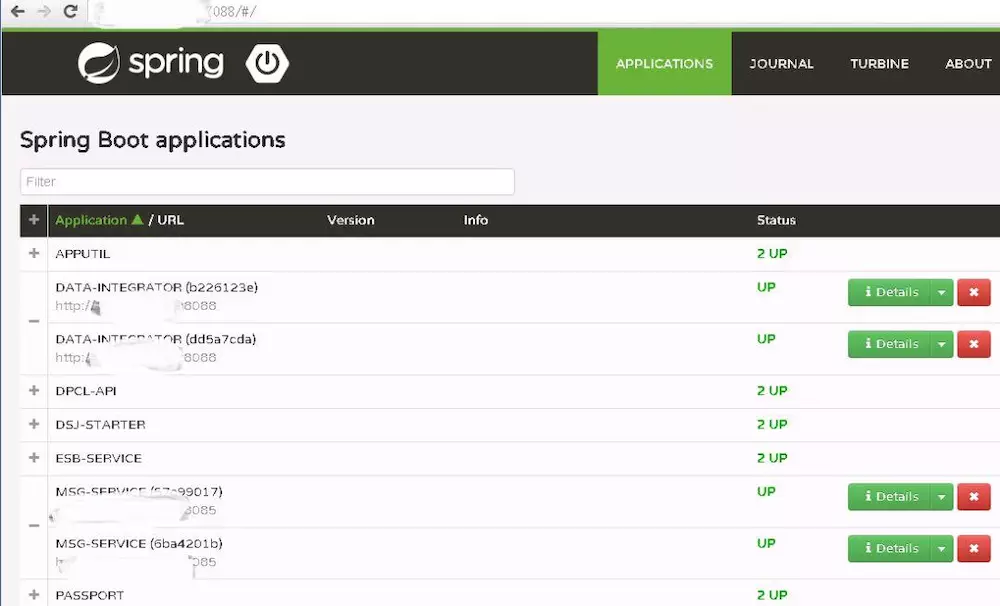Sort by Info column header
Image resolution: width=1000 pixels, height=606 pixels.
tap(476, 219)
